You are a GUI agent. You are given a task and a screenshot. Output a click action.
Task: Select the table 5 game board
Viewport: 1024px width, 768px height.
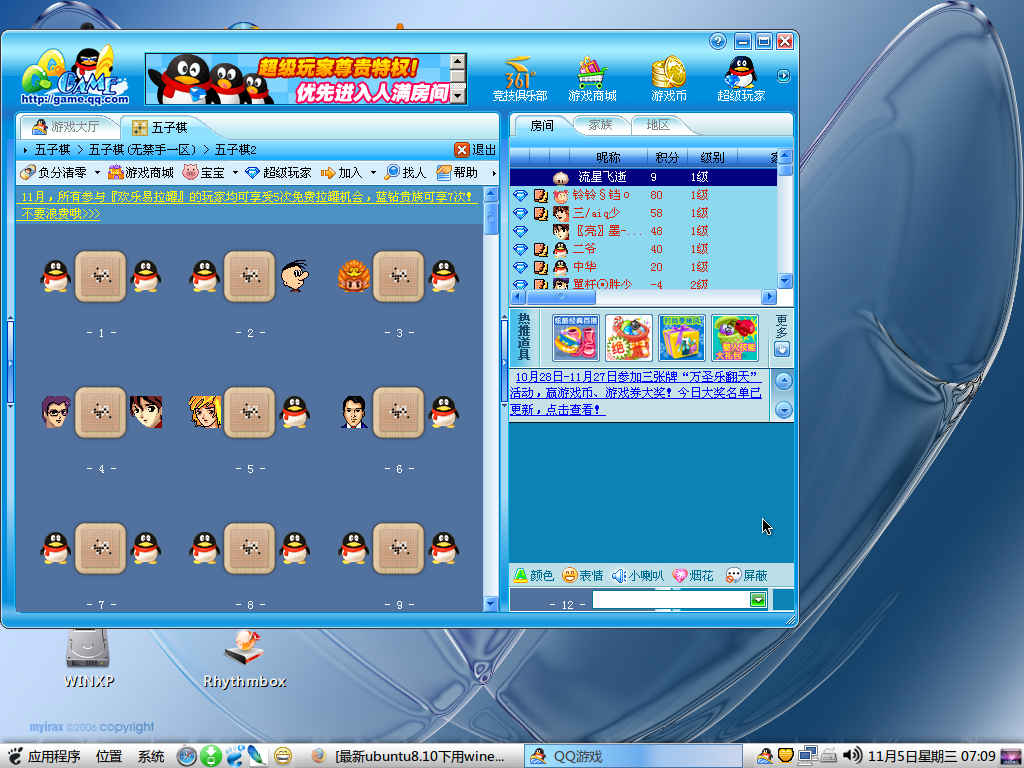(249, 412)
